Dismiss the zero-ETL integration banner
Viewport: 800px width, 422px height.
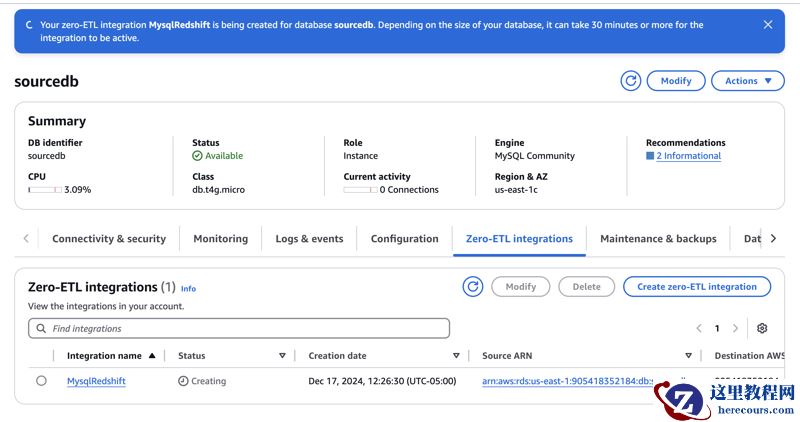pyautogui.click(x=767, y=24)
